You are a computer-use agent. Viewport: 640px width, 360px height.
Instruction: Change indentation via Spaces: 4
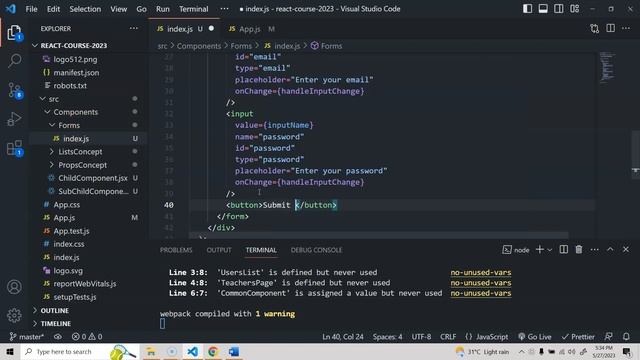387,337
